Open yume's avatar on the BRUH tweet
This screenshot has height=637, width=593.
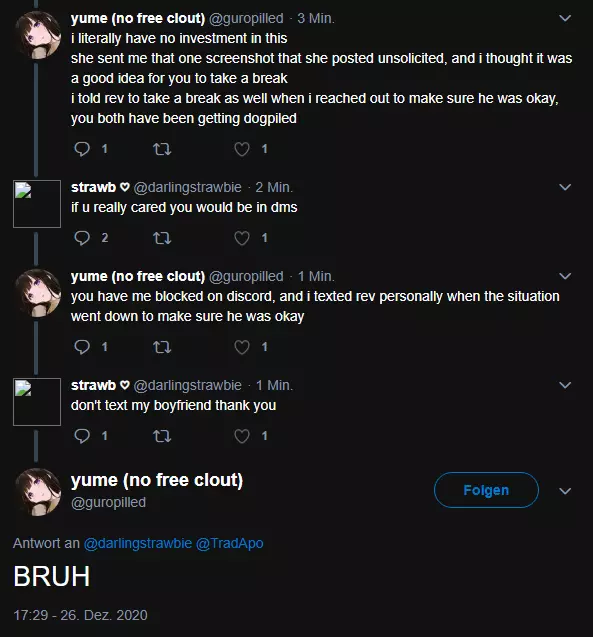[37, 492]
